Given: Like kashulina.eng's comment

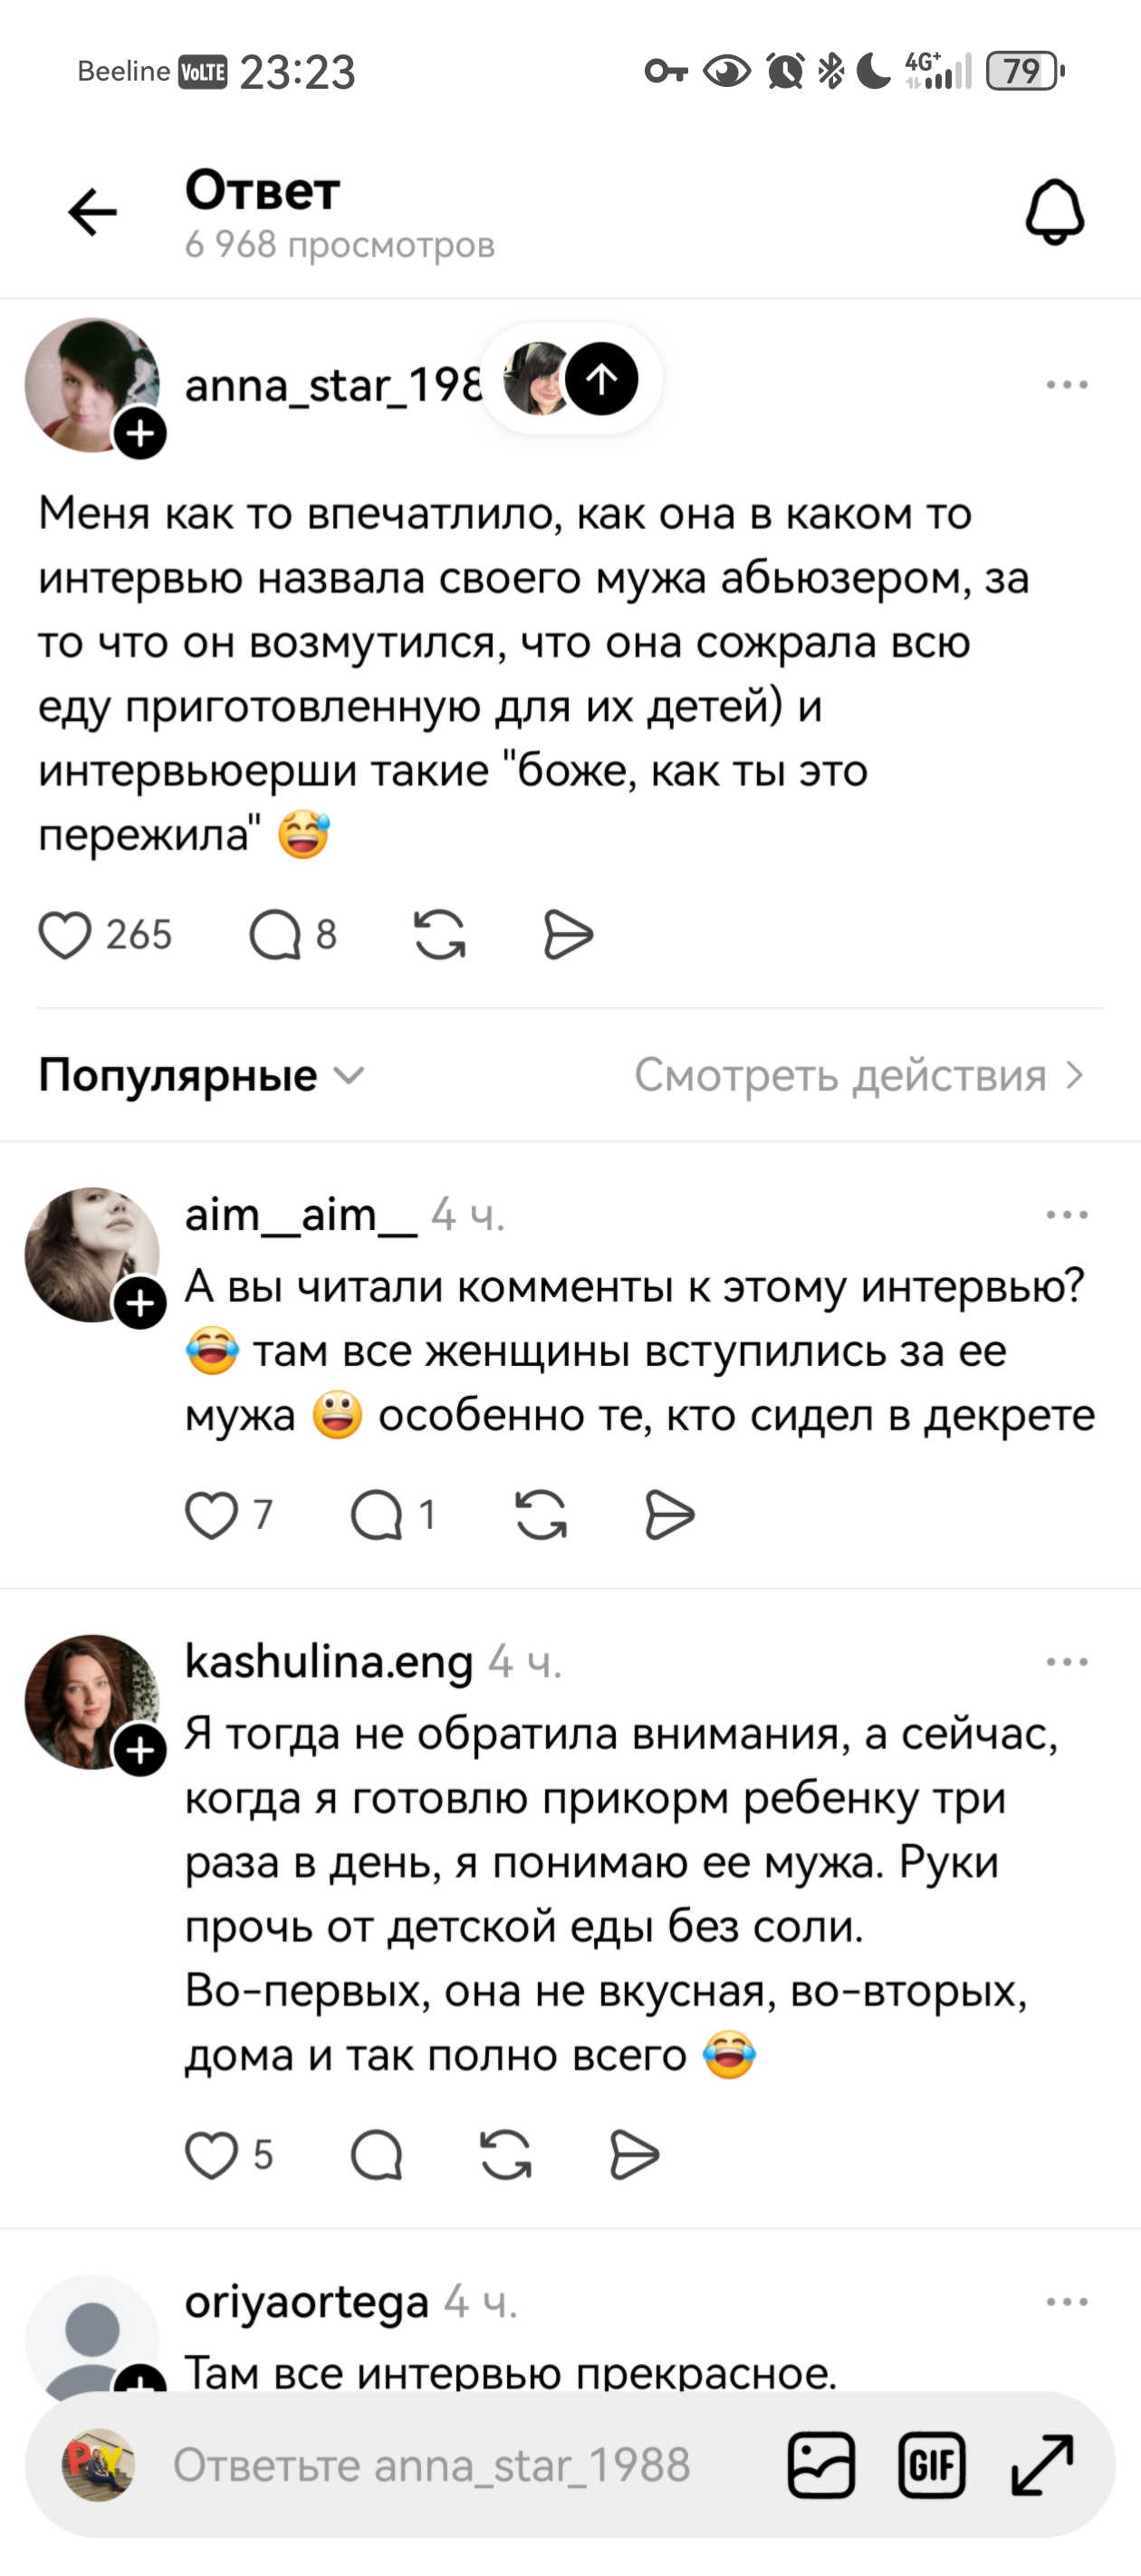Looking at the screenshot, I should [x=212, y=2155].
